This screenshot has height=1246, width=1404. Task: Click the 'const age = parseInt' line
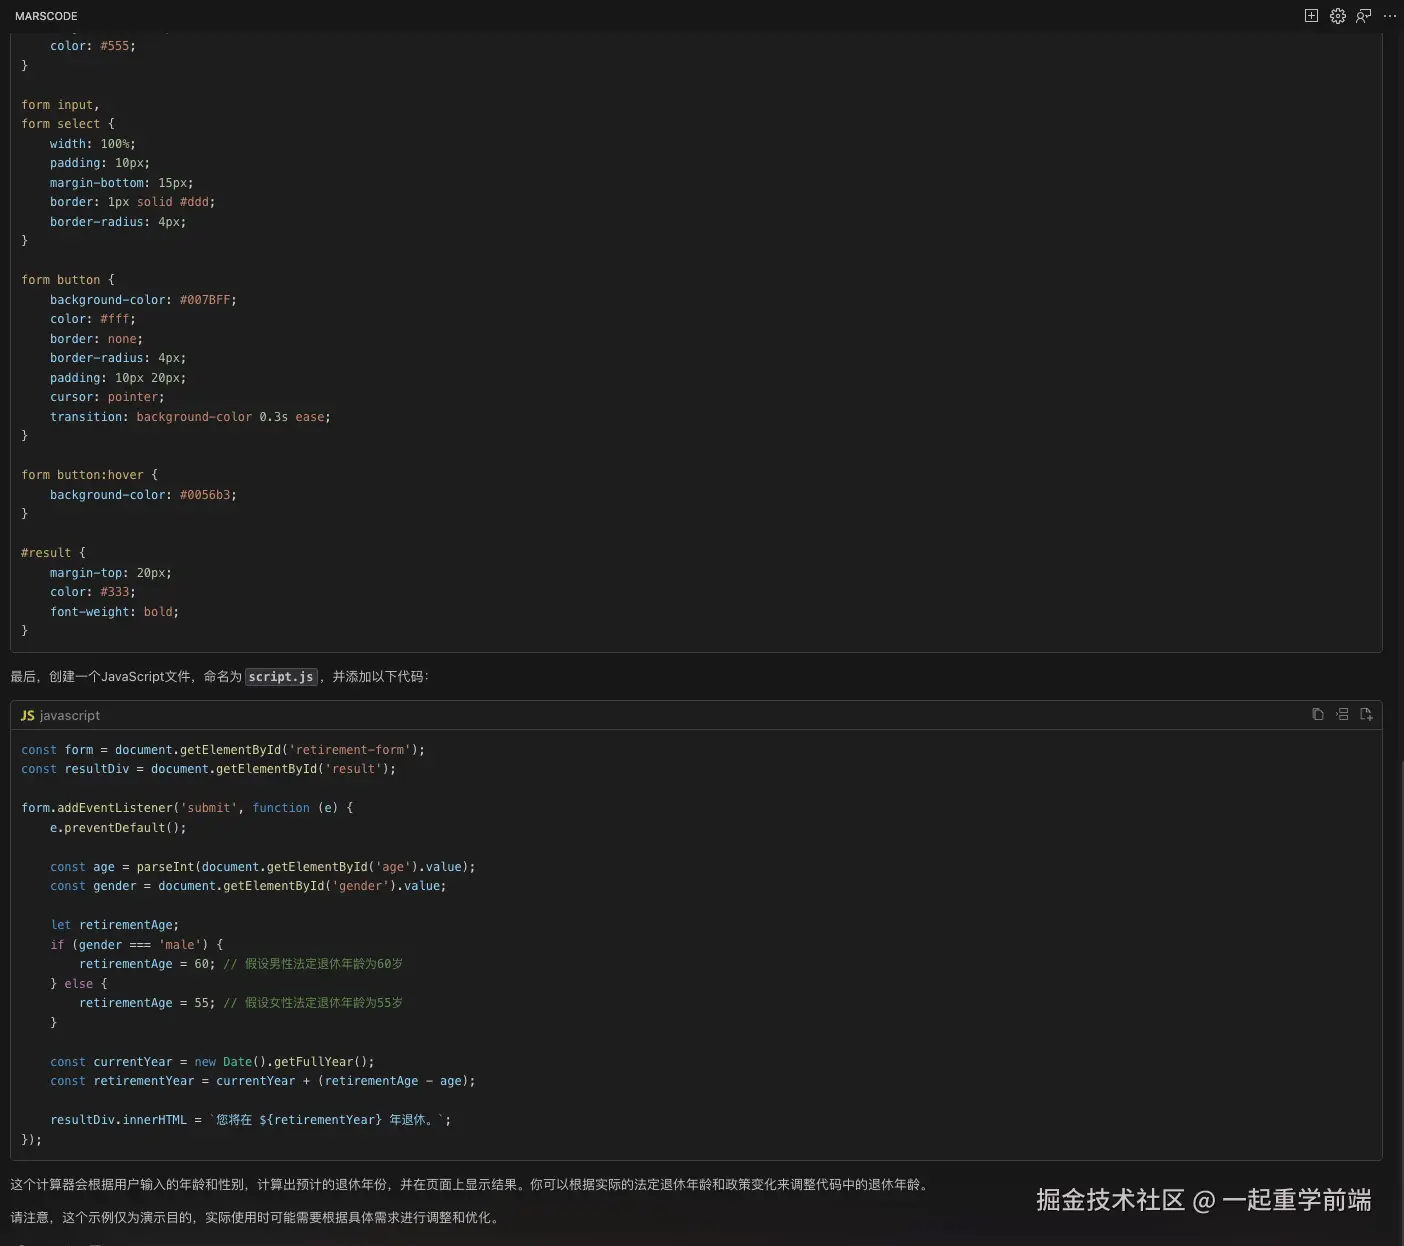coord(263,867)
